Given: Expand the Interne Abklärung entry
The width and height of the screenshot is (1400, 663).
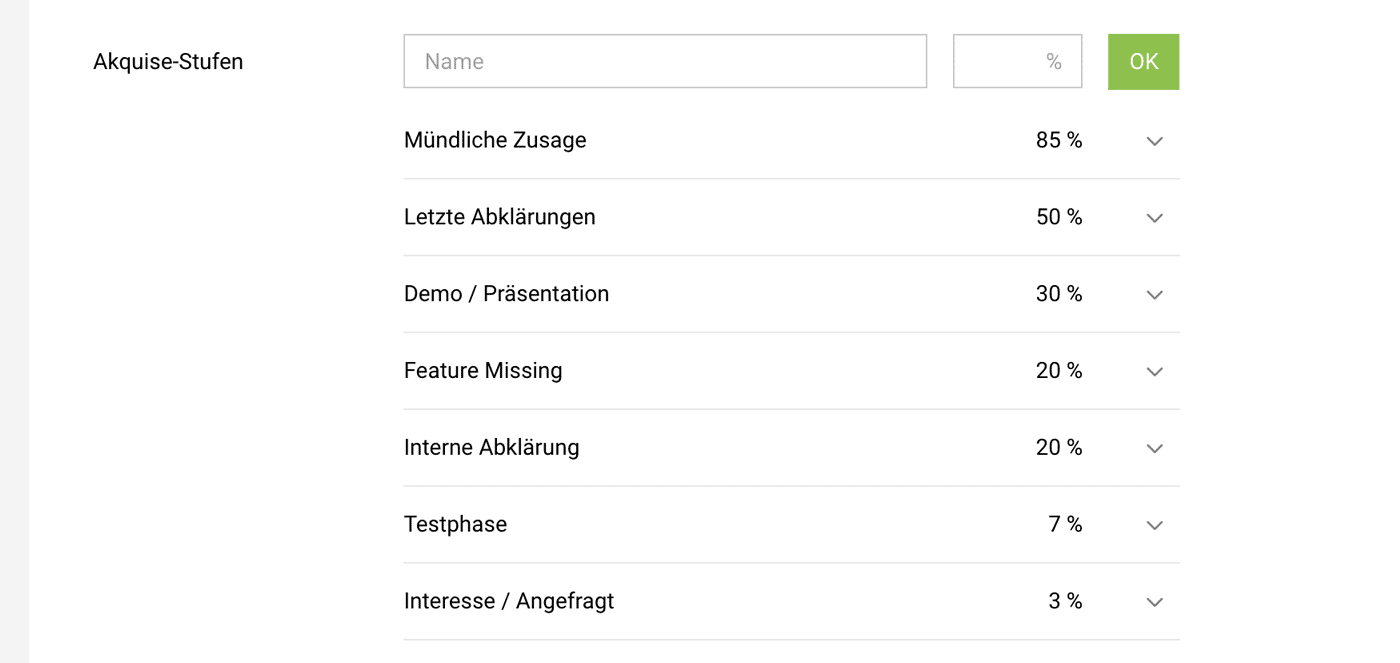Looking at the screenshot, I should (1154, 448).
